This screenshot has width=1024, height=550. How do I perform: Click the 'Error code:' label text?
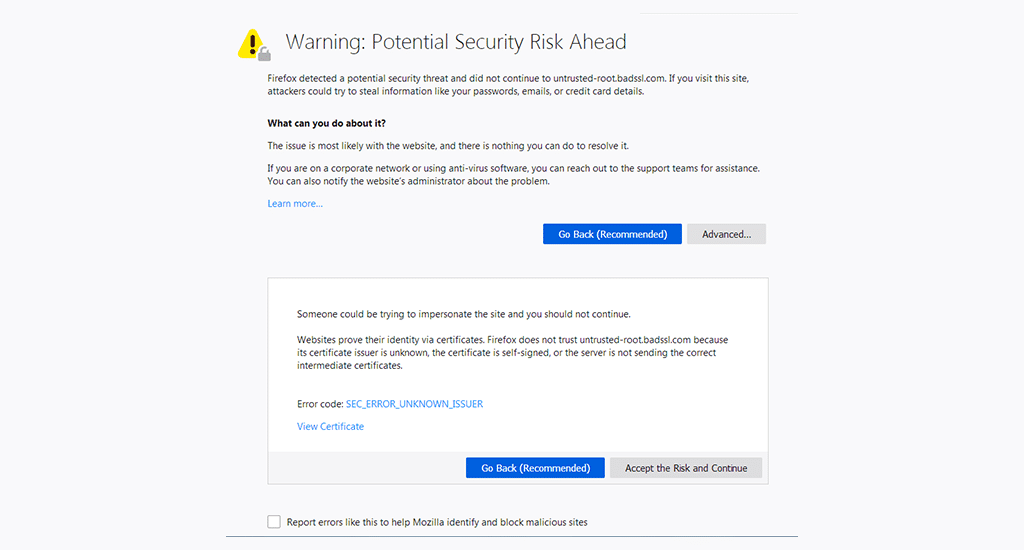click(x=320, y=404)
